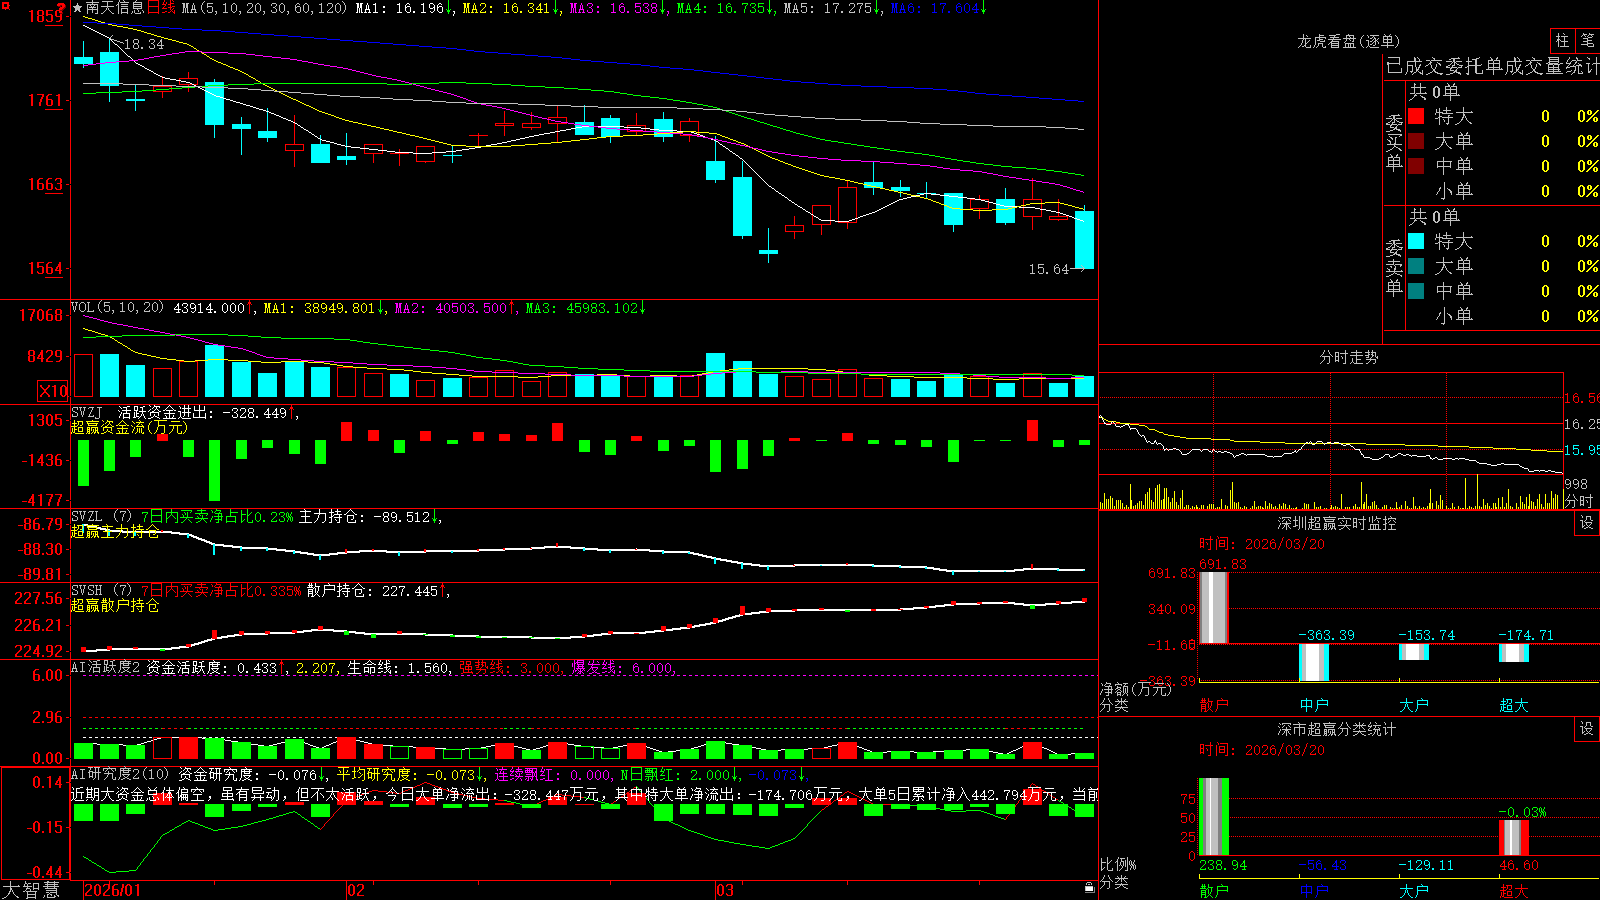Click 爆发线: 6.000 label
The width and height of the screenshot is (1600, 900).
[x=623, y=667]
